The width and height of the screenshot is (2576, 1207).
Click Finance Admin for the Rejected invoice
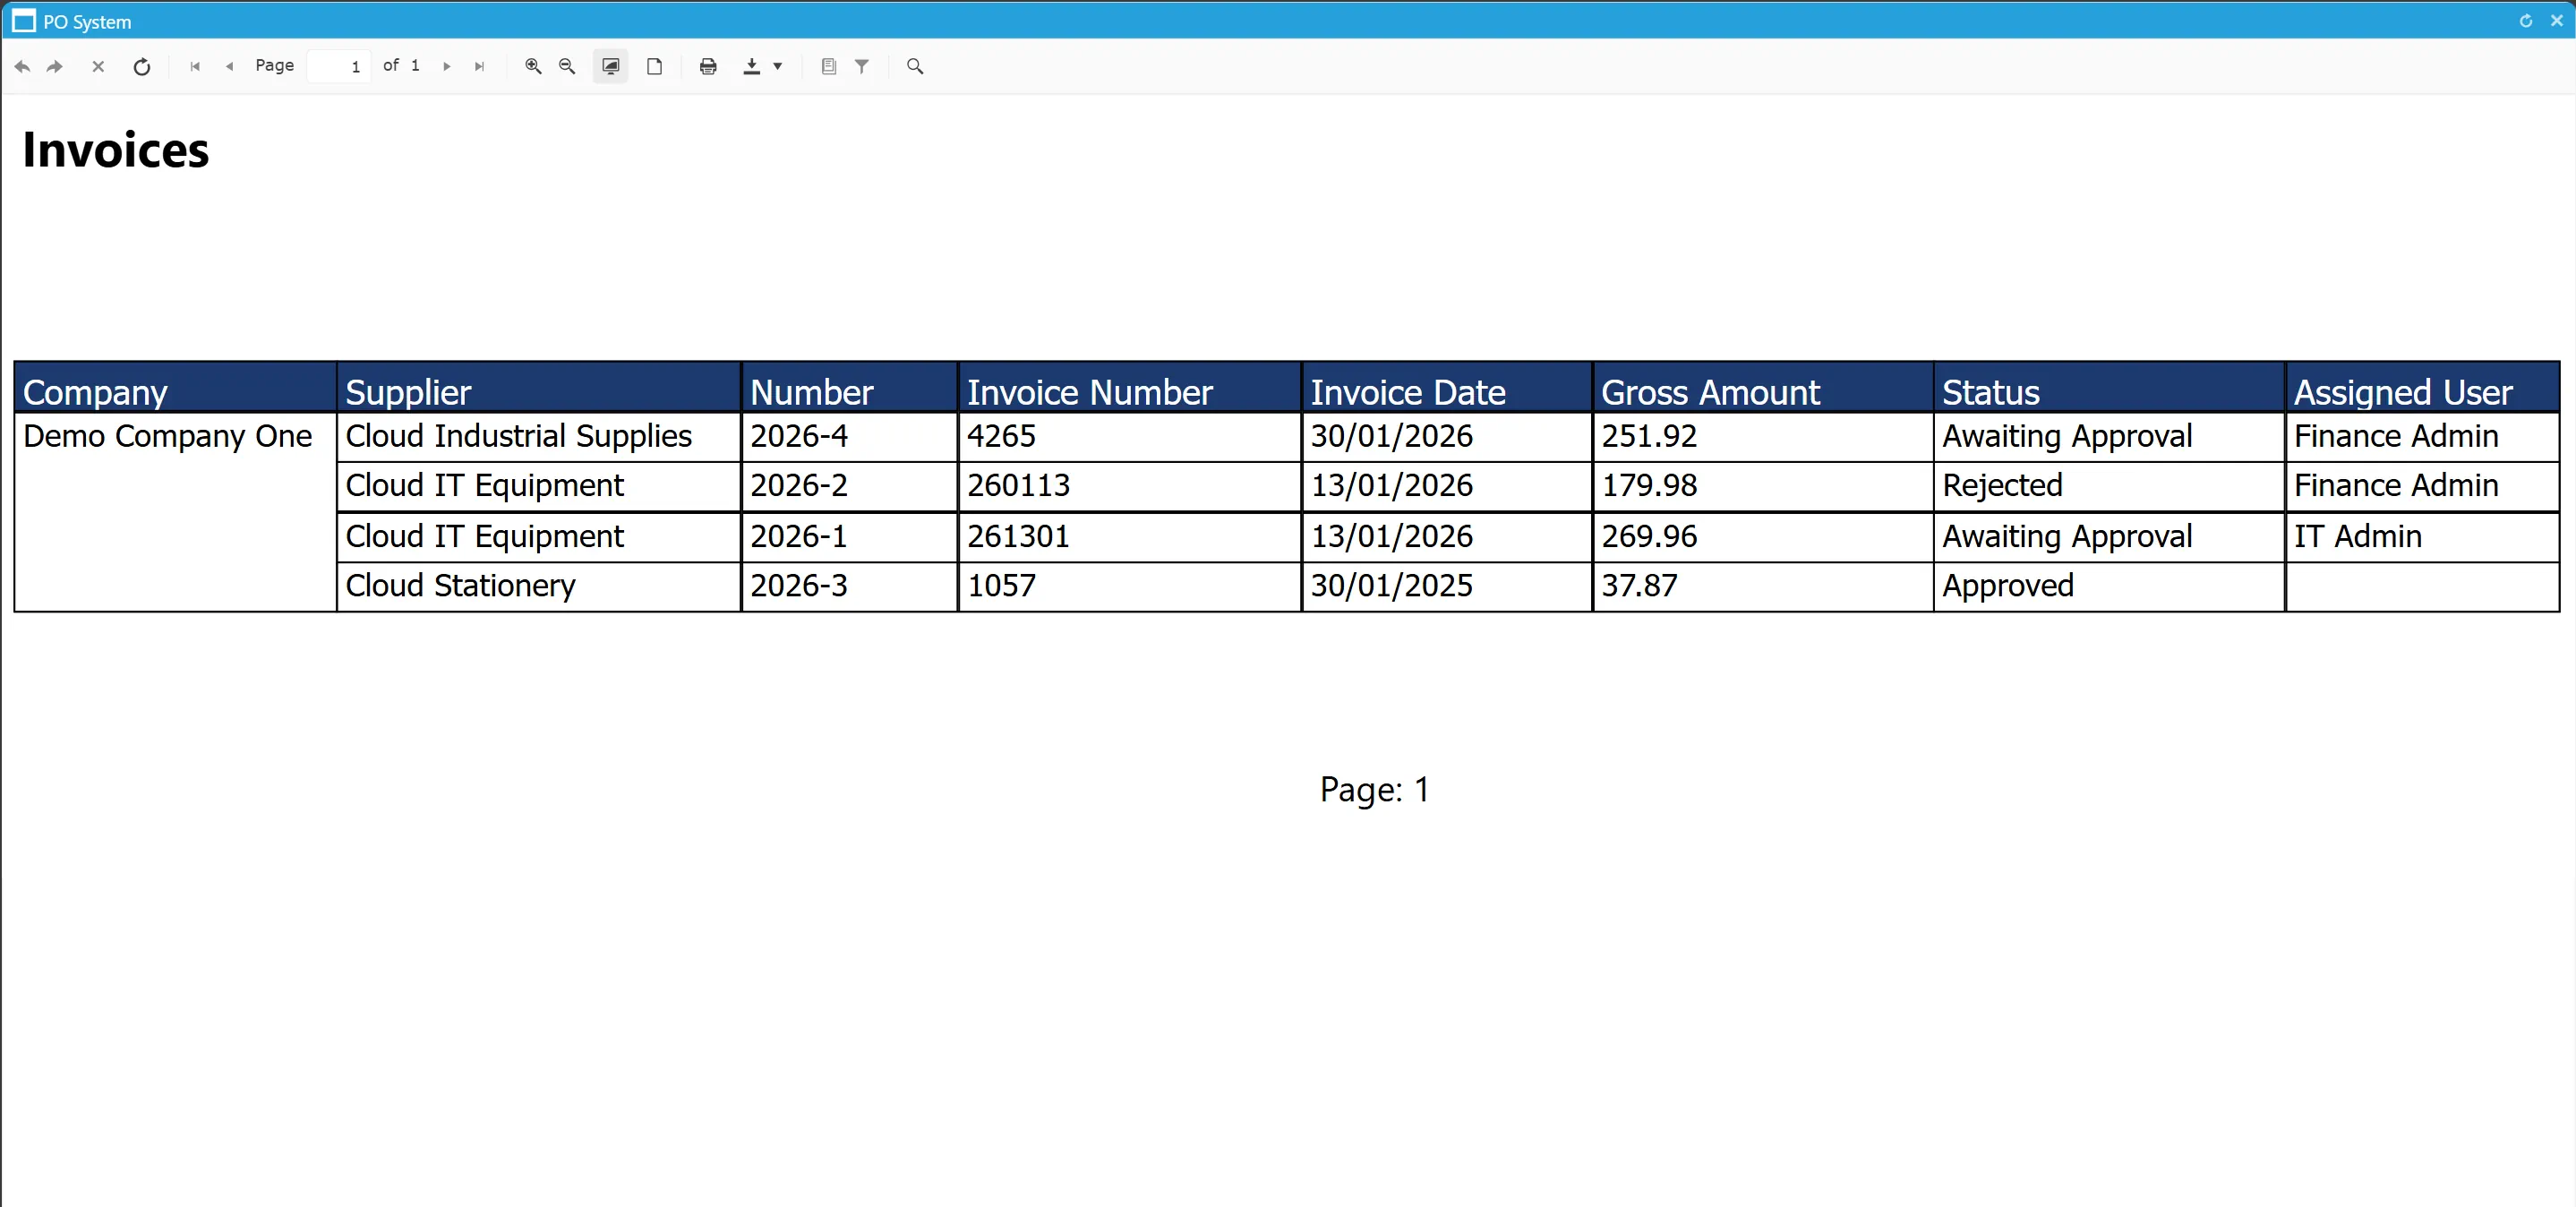(x=2422, y=487)
